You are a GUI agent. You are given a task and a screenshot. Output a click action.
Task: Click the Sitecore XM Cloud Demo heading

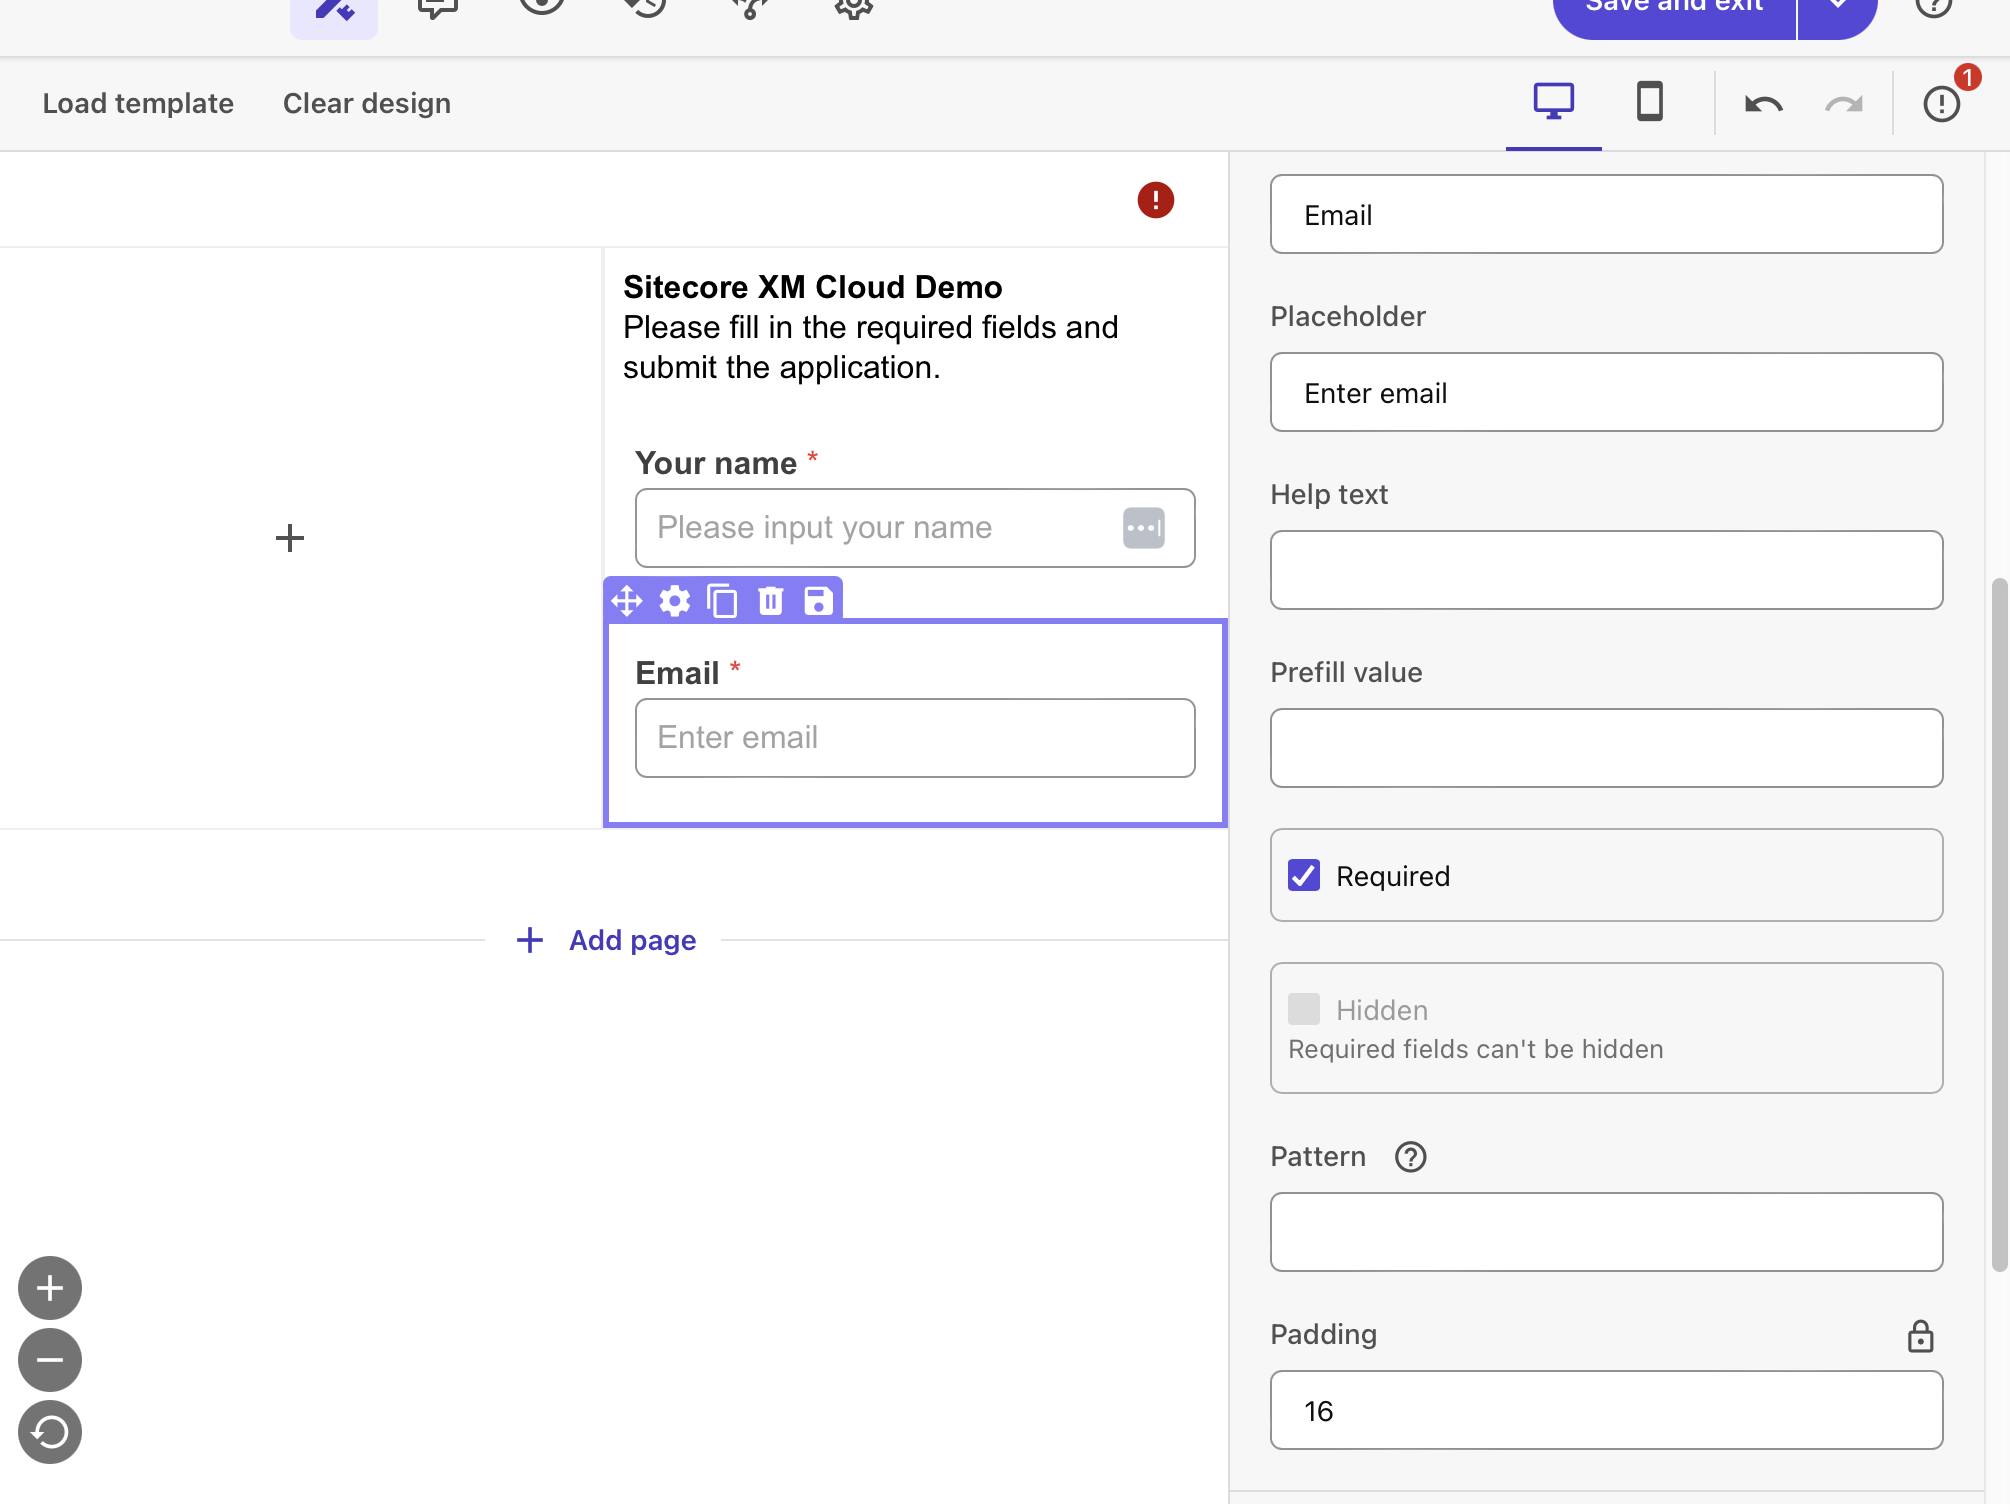pyautogui.click(x=813, y=287)
